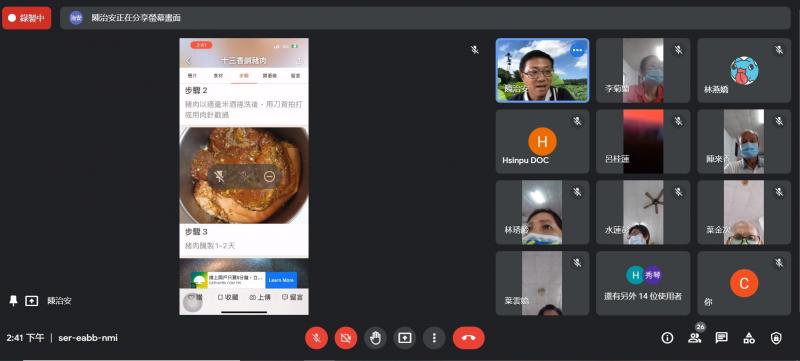800x361 pixels.
Task: Switch to the 食材 tab in recipe app
Action: 218,75
